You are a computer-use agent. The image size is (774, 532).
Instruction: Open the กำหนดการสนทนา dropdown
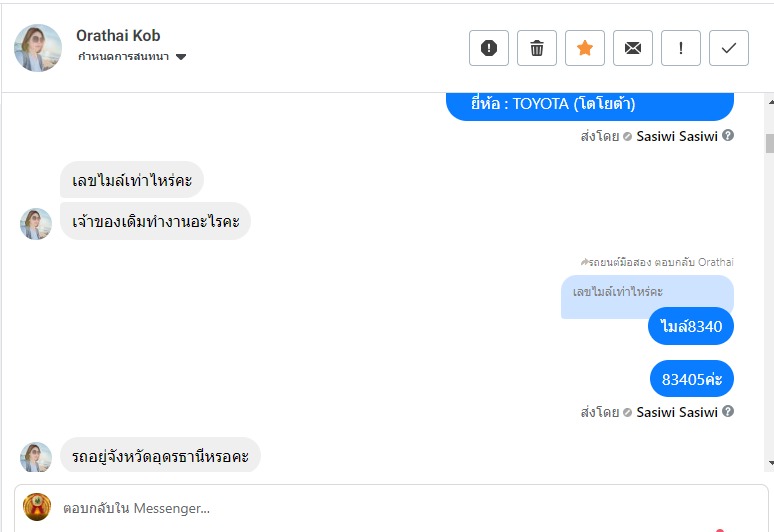click(x=132, y=57)
